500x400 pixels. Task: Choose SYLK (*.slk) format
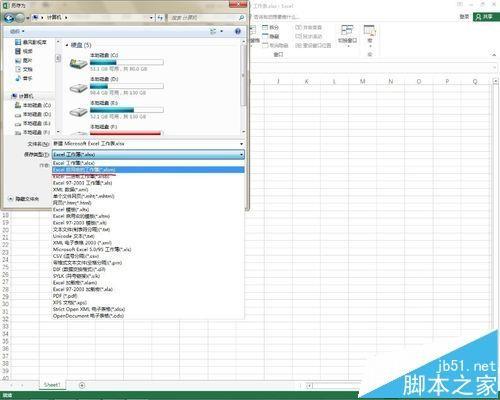coord(148,276)
